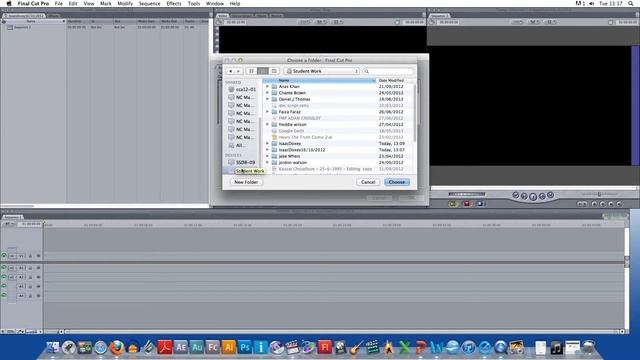
Task: Toggle lock on A1 track
Action: click(x=30, y=268)
